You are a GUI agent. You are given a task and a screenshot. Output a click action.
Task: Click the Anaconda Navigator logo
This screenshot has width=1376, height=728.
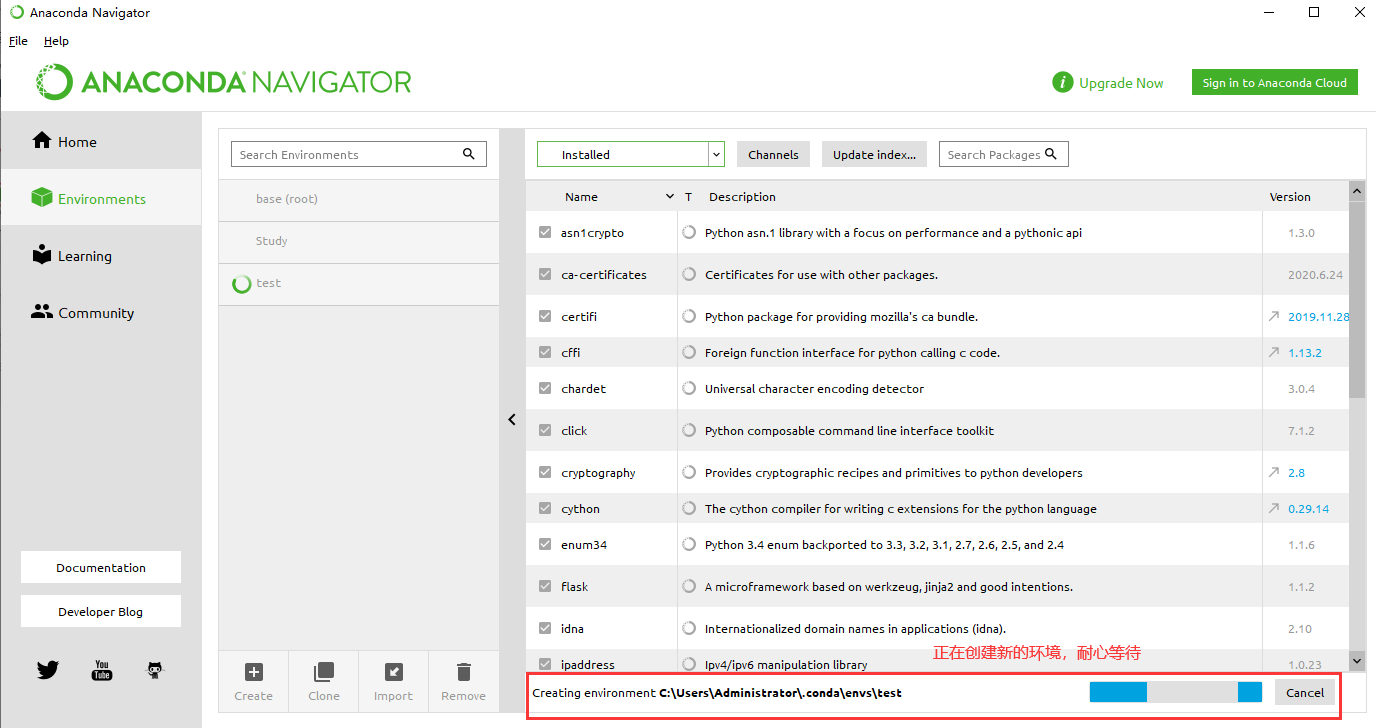point(224,82)
